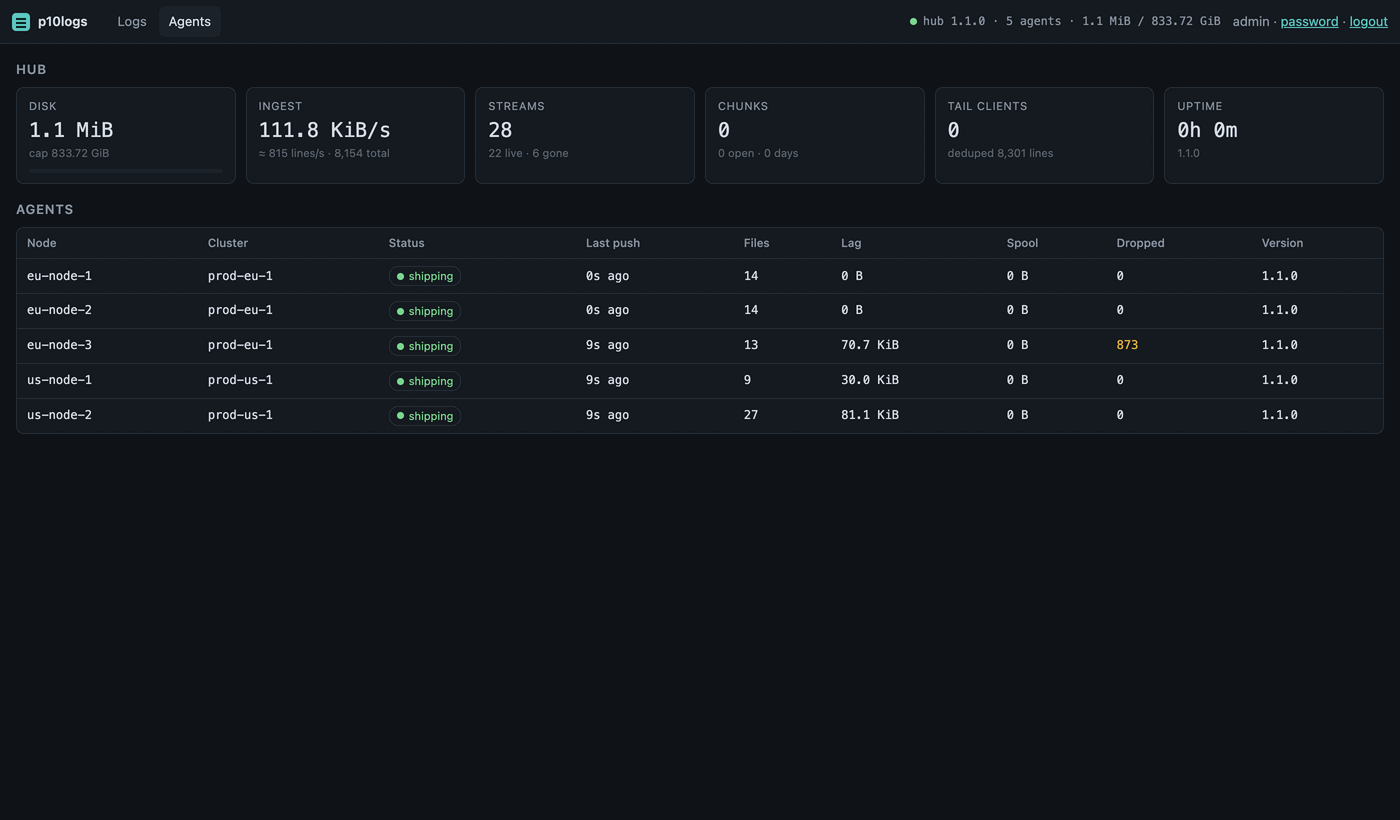The height and width of the screenshot is (820, 1400).
Task: Click shipping status badge for us-node-2
Action: (x=425, y=416)
